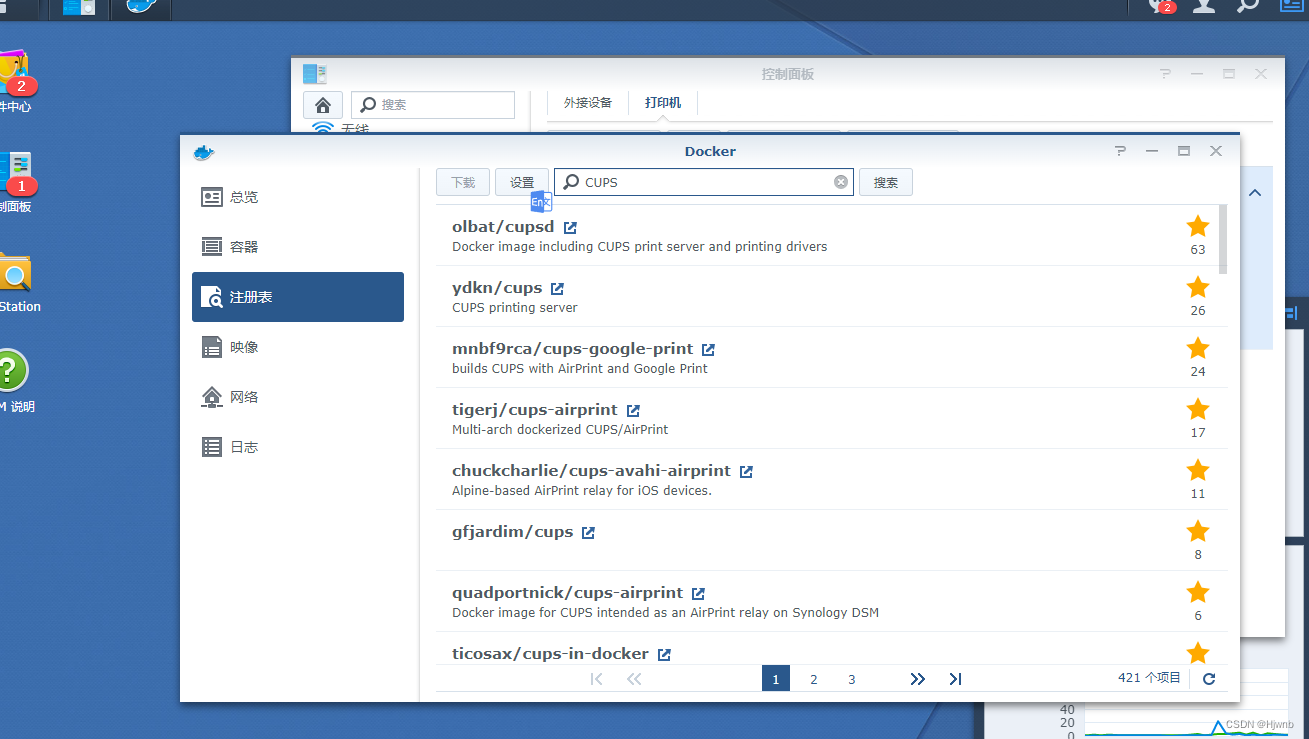The width and height of the screenshot is (1309, 739).
Task: Go to results page 2
Action: 814,679
